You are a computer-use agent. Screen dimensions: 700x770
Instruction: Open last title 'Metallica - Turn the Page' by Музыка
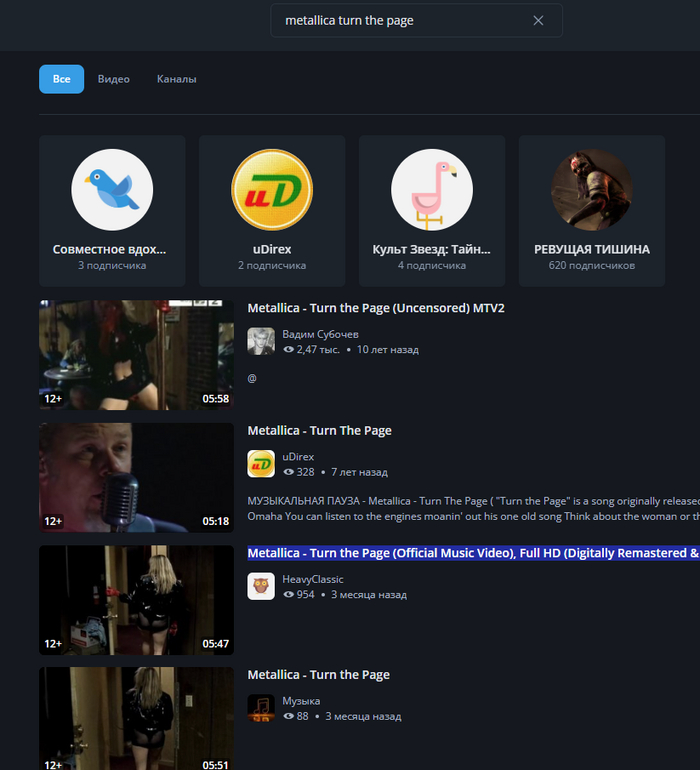click(x=318, y=675)
